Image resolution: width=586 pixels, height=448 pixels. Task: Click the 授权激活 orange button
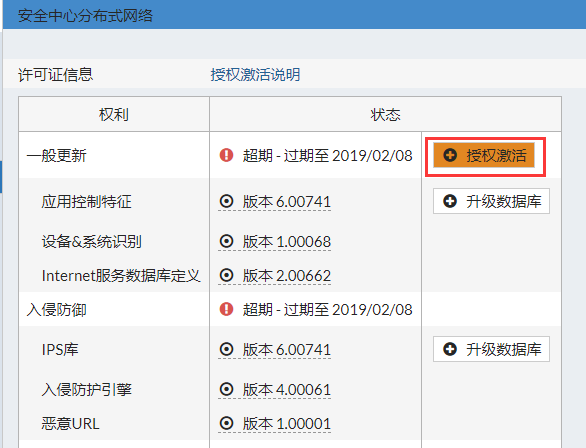click(484, 155)
